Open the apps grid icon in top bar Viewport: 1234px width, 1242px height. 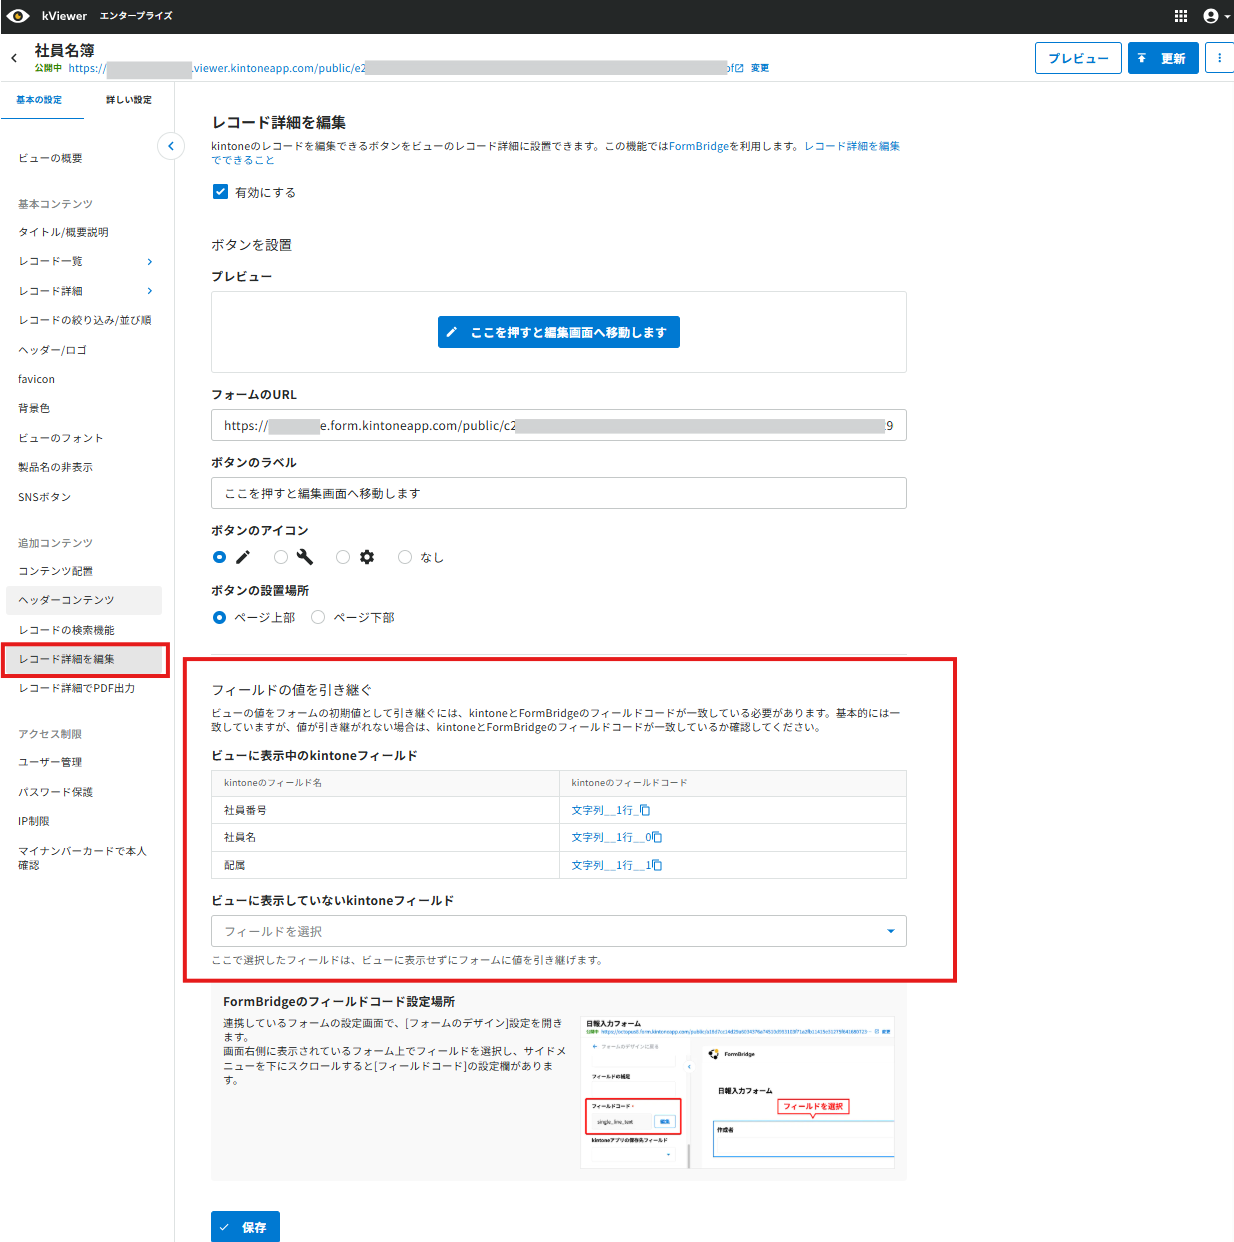click(x=1181, y=16)
